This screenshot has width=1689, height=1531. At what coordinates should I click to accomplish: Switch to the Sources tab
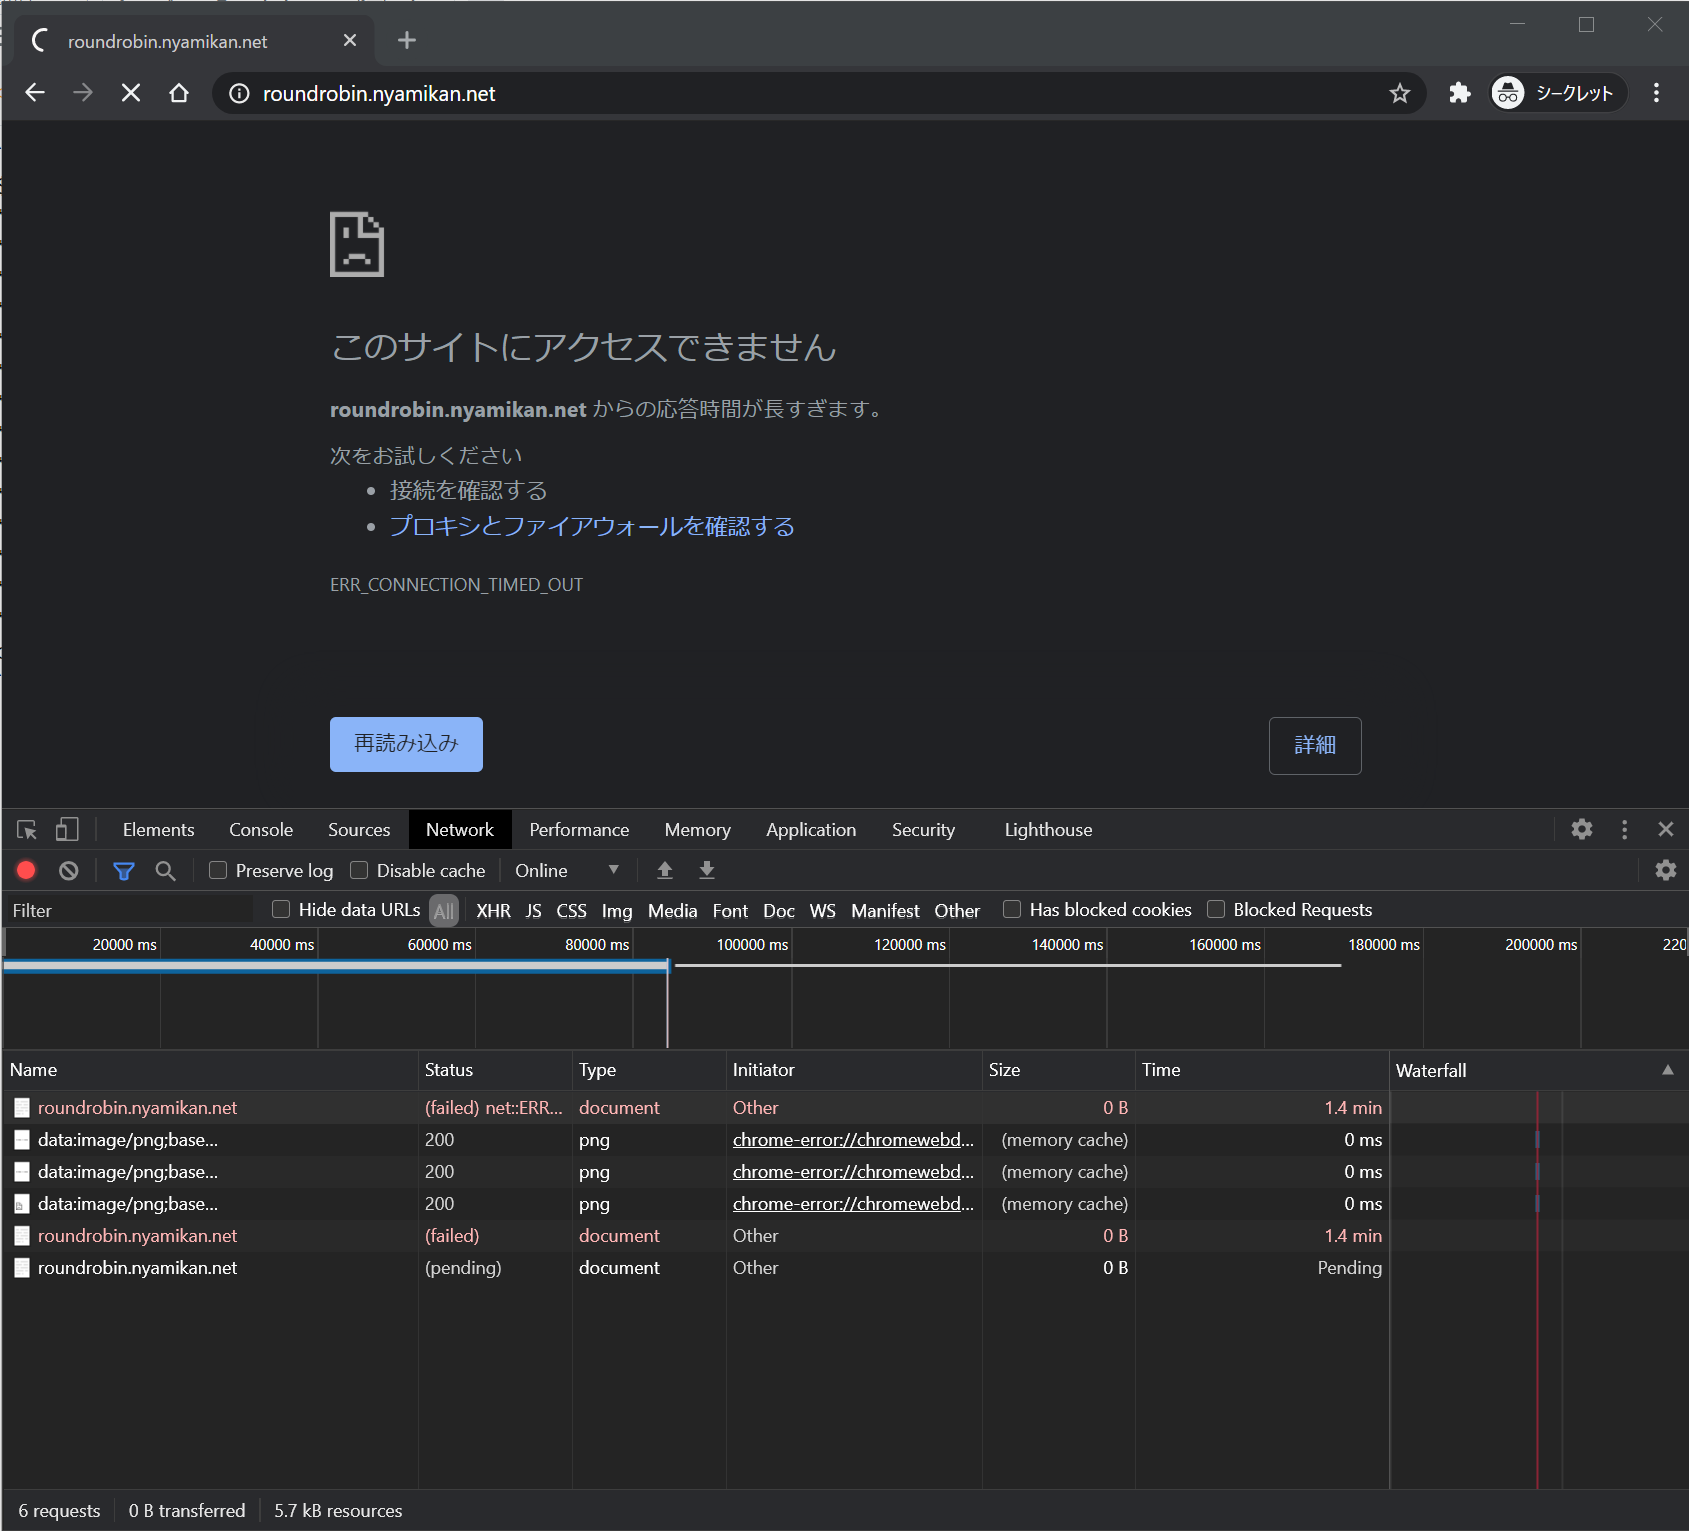[359, 829]
